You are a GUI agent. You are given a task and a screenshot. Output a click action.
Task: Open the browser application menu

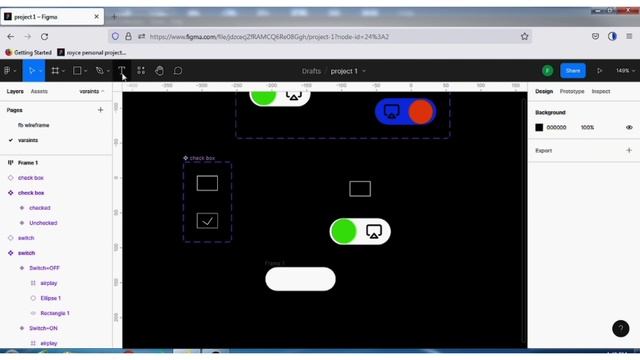pyautogui.click(x=629, y=36)
